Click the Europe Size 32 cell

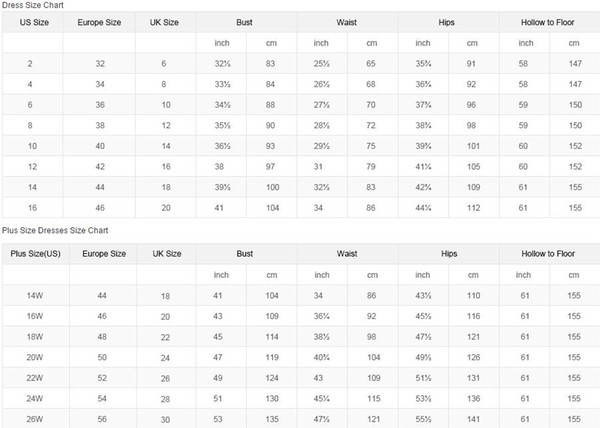click(x=100, y=62)
